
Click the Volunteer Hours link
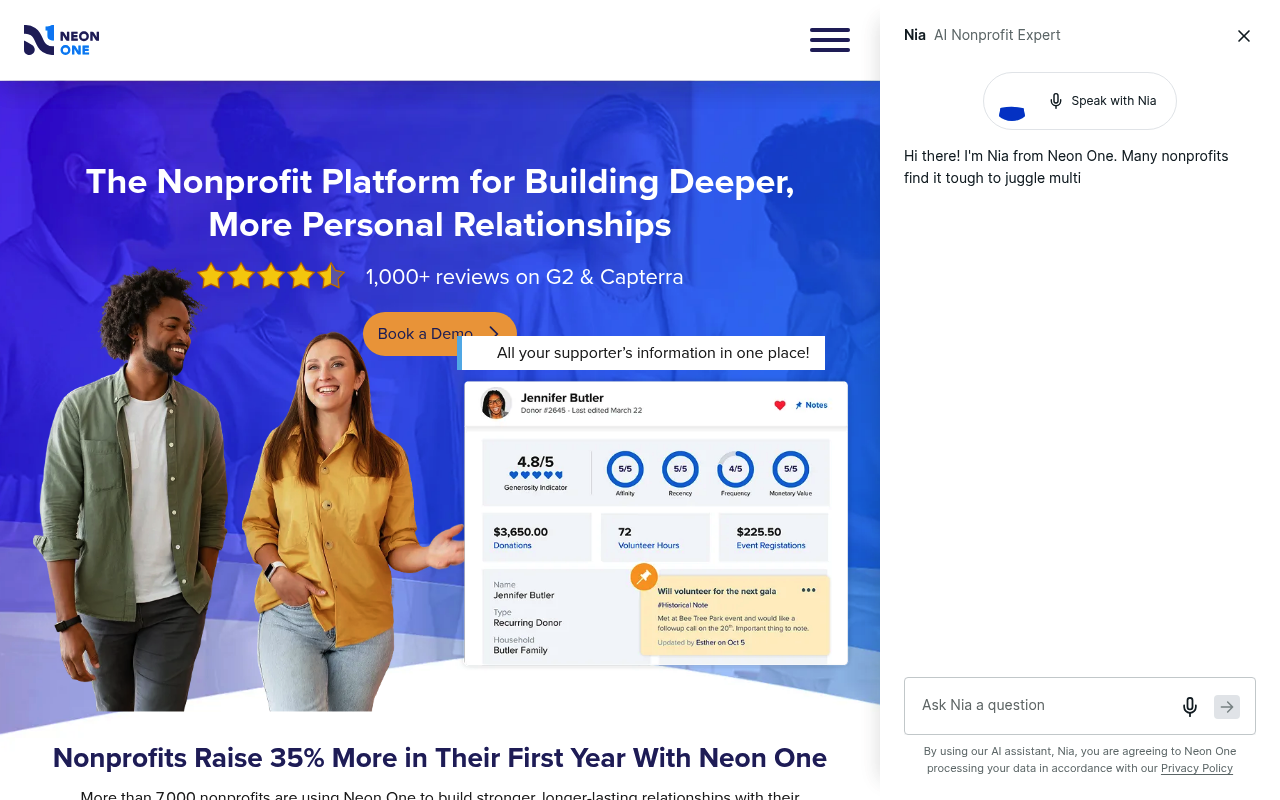(x=649, y=546)
